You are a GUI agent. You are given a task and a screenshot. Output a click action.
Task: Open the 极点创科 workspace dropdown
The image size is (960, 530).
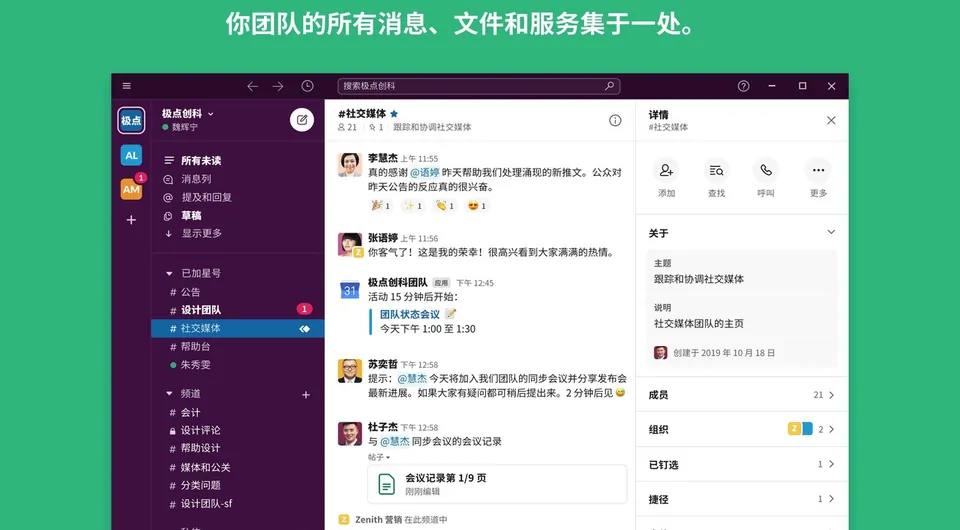point(188,113)
